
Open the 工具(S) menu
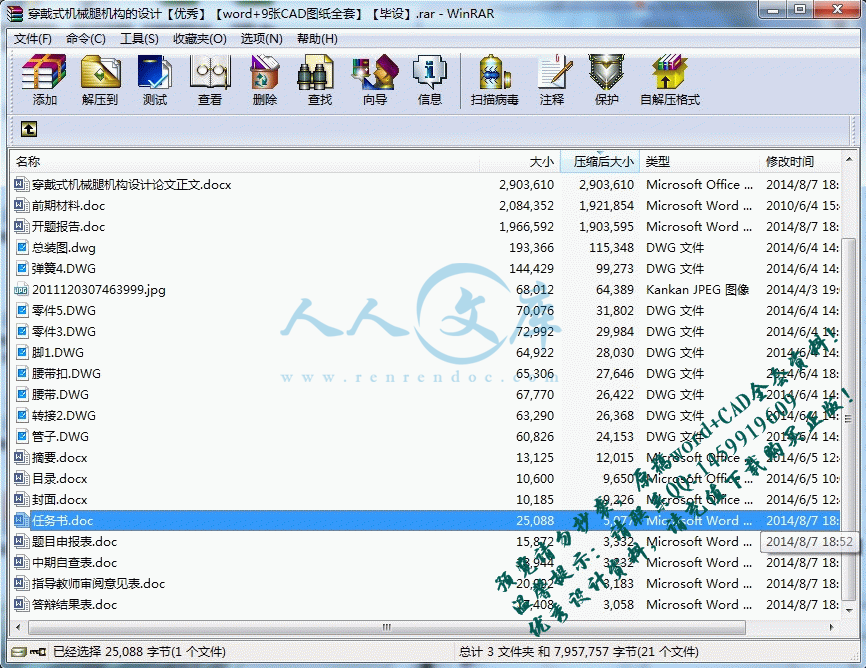[x=139, y=39]
